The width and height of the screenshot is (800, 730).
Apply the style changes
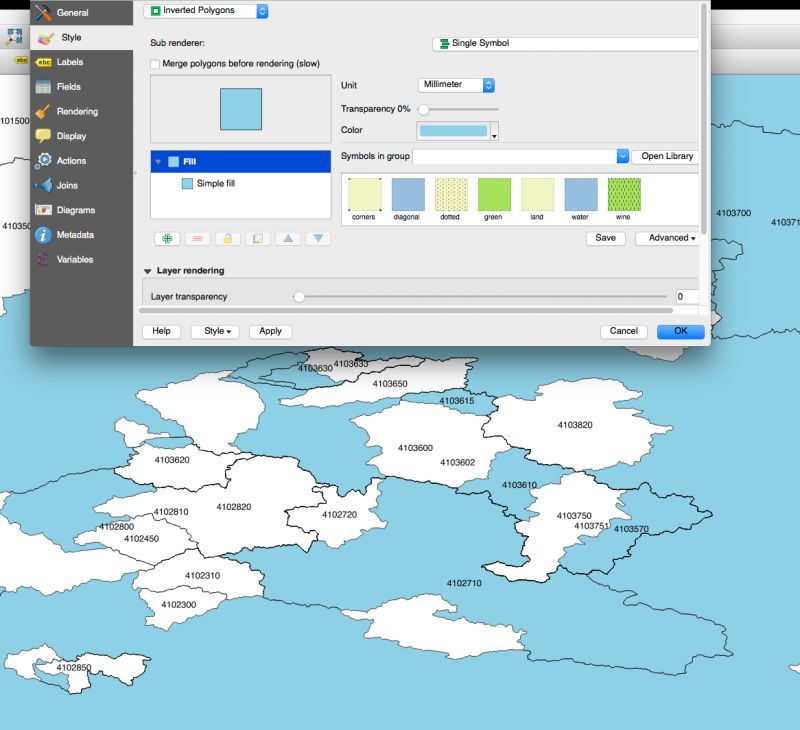(270, 331)
